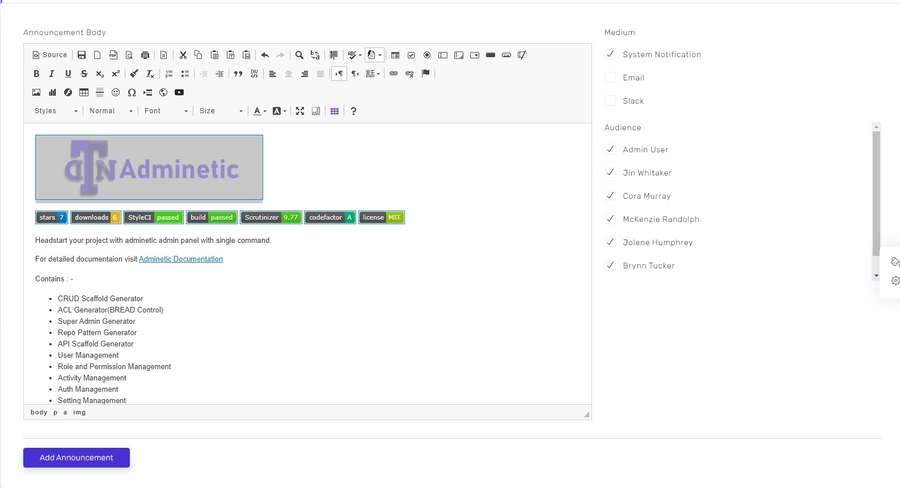Image resolution: width=900 pixels, height=488 pixels.
Task: Click the Copy icon
Action: (x=199, y=55)
